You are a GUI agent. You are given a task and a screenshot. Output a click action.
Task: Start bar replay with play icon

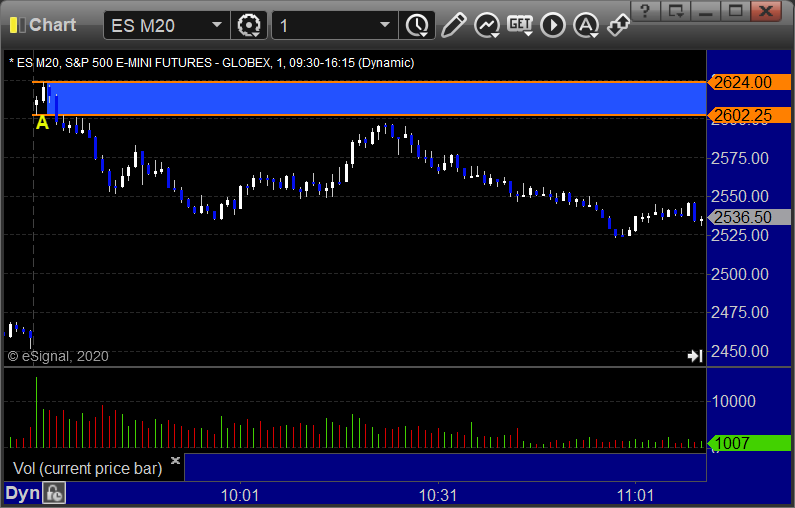click(x=553, y=25)
